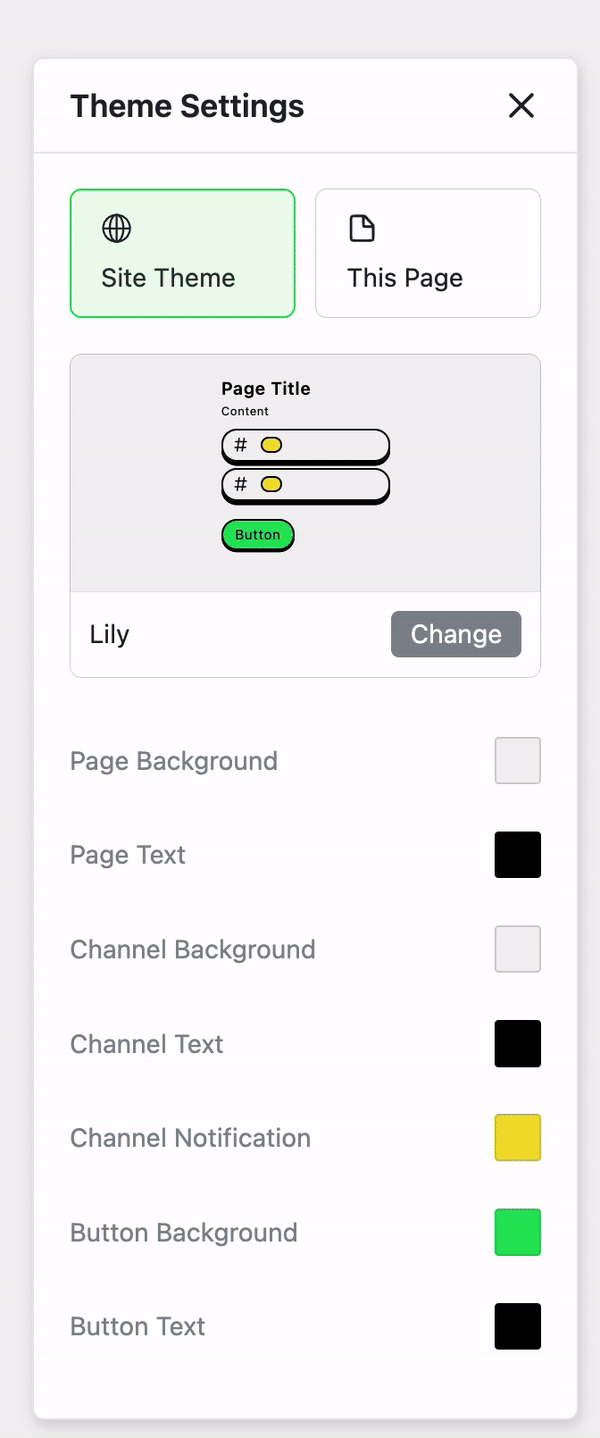Click the Channel Notification label
The image size is (600, 1438).
pyautogui.click(x=190, y=1138)
